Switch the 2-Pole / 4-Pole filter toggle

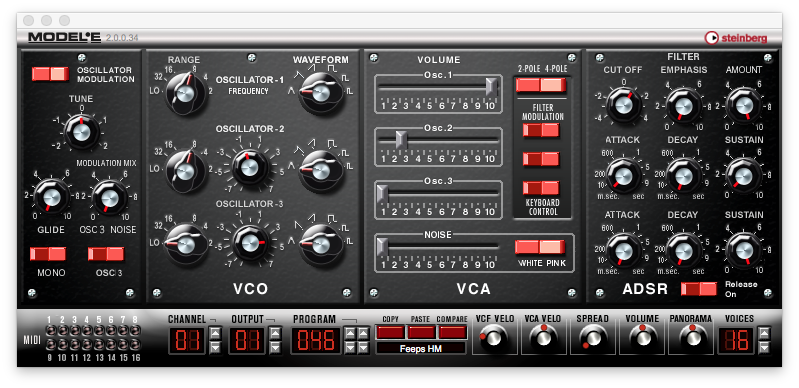(541, 85)
